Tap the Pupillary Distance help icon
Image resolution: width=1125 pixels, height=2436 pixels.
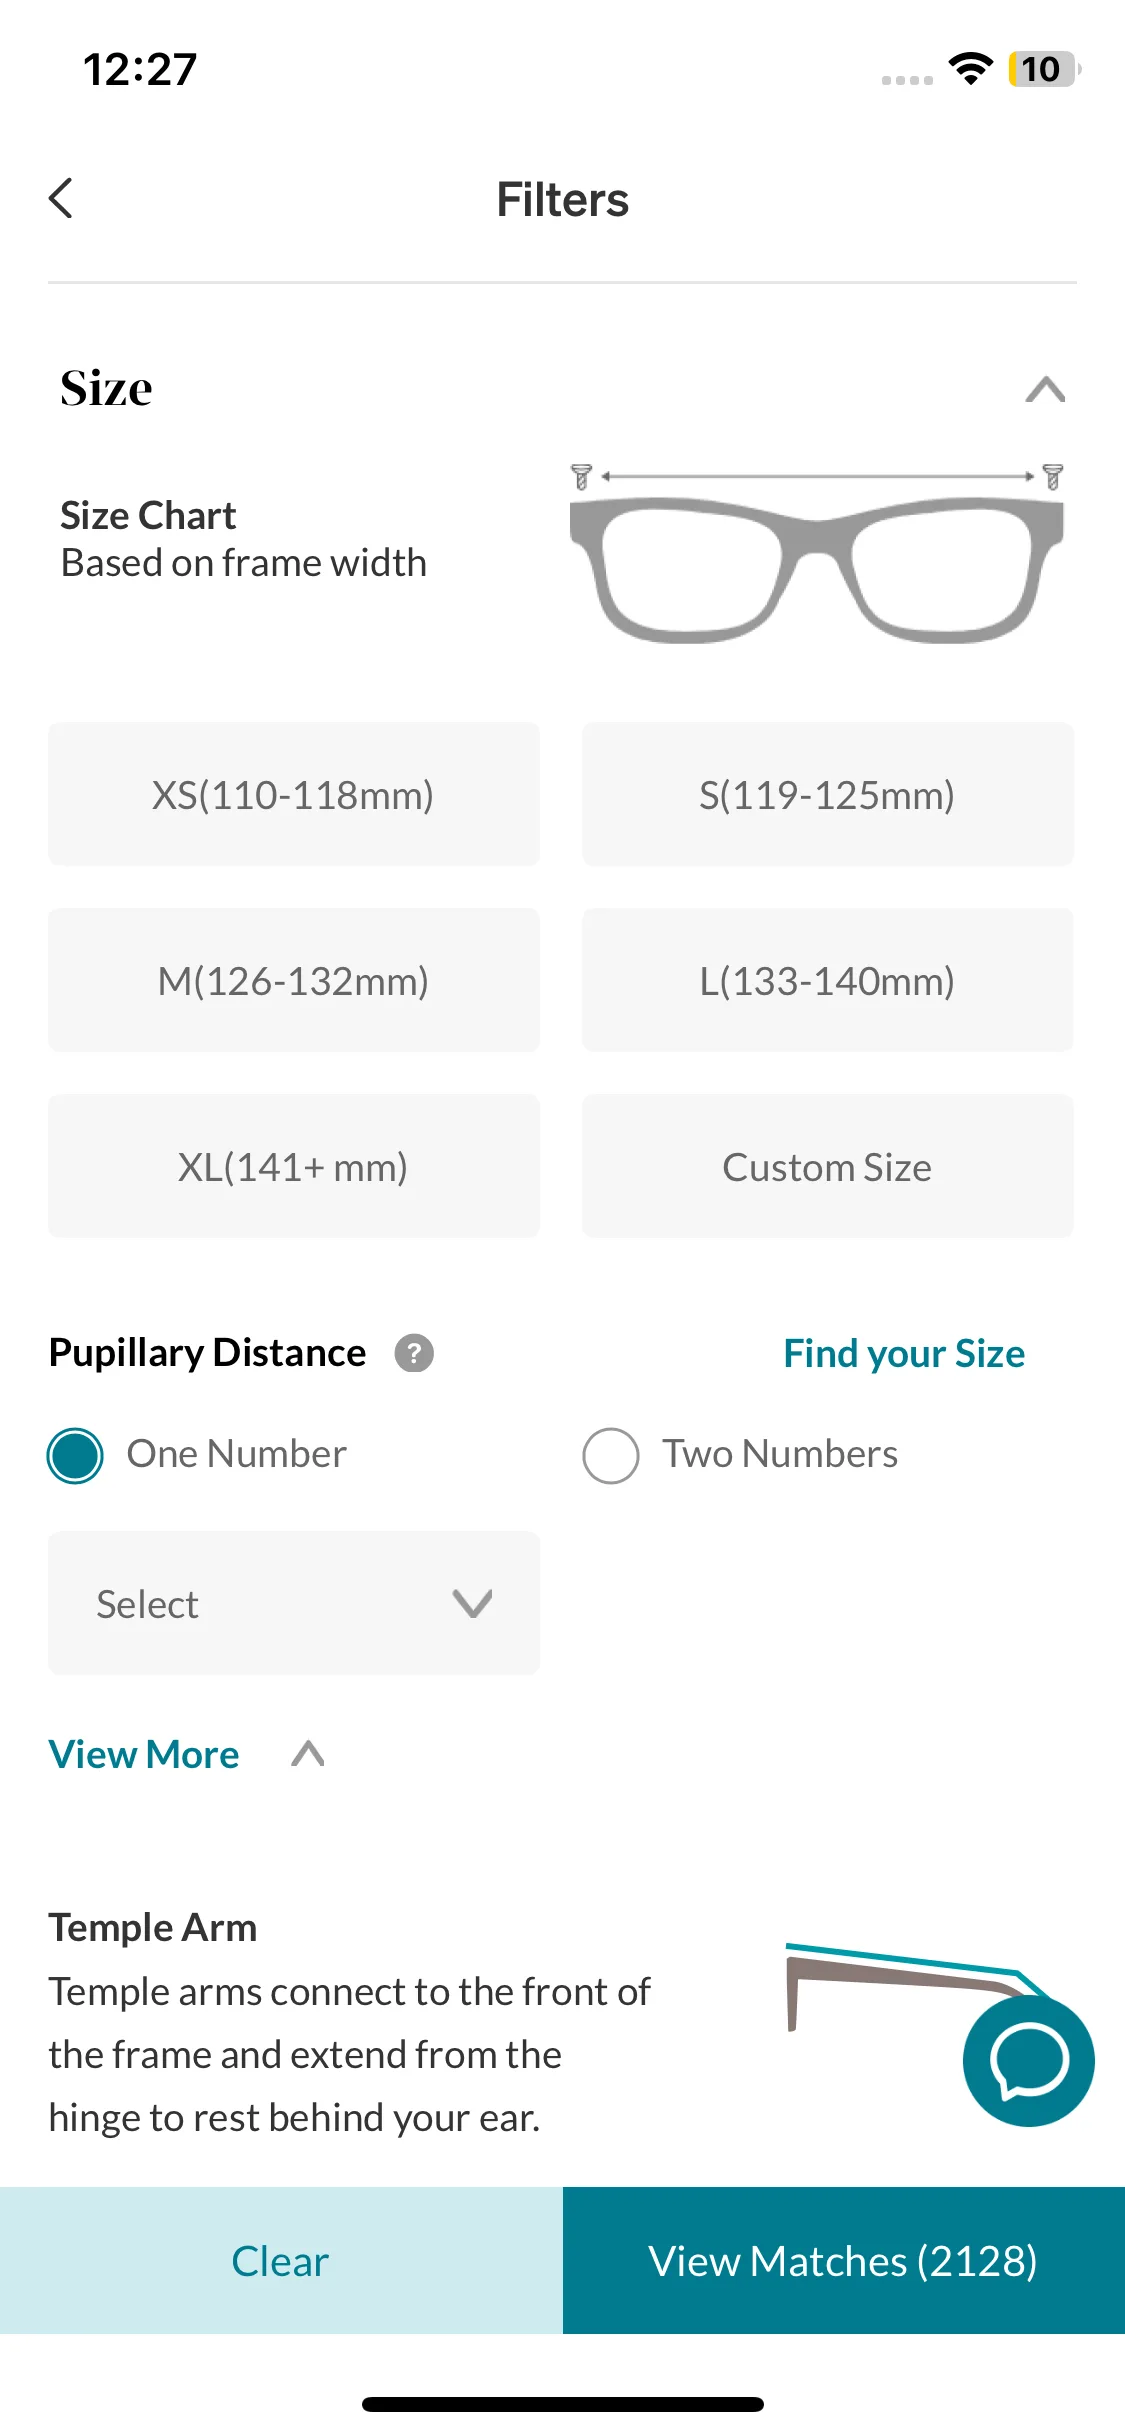(414, 1354)
